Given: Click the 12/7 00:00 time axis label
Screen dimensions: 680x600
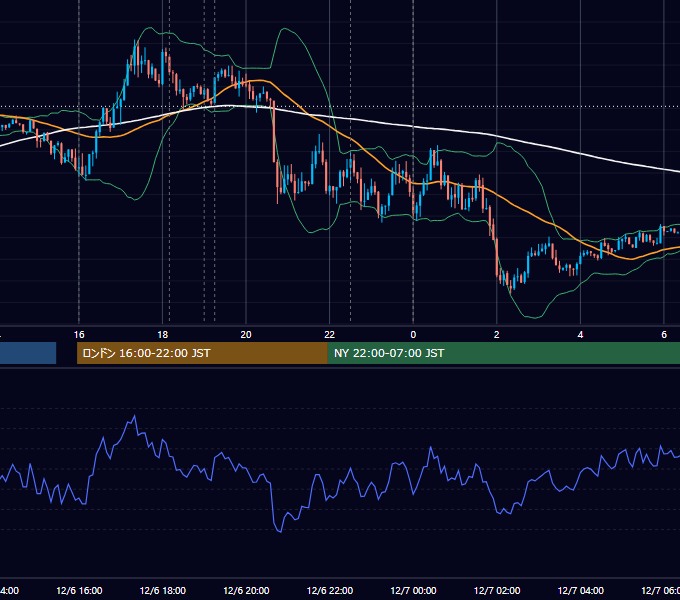Looking at the screenshot, I should (x=413, y=590).
